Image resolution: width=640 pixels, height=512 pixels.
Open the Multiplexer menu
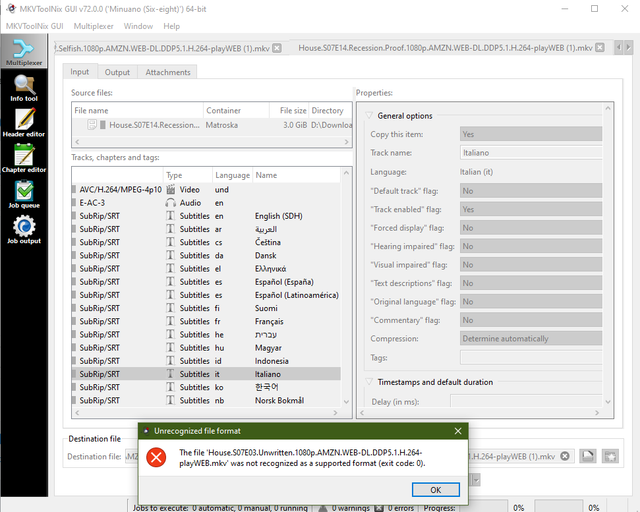coord(93,26)
